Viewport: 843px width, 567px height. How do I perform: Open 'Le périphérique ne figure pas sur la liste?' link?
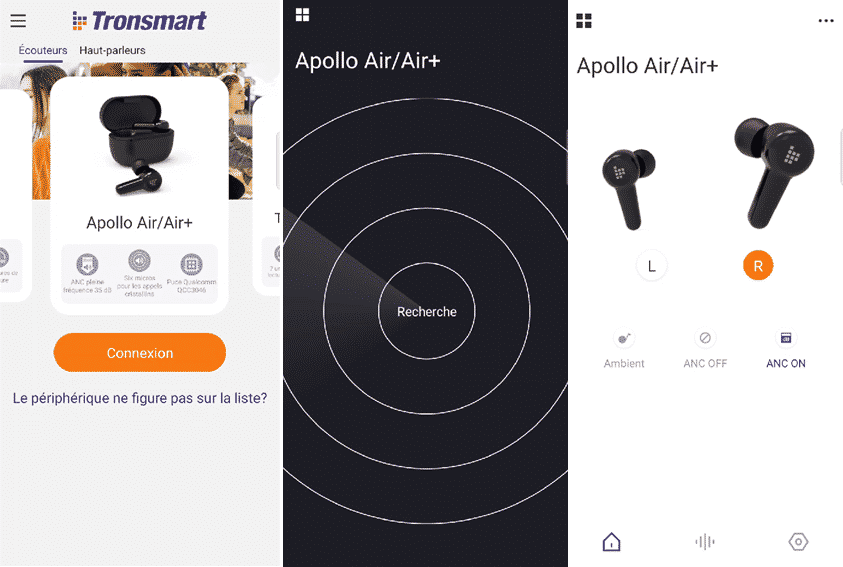140,398
